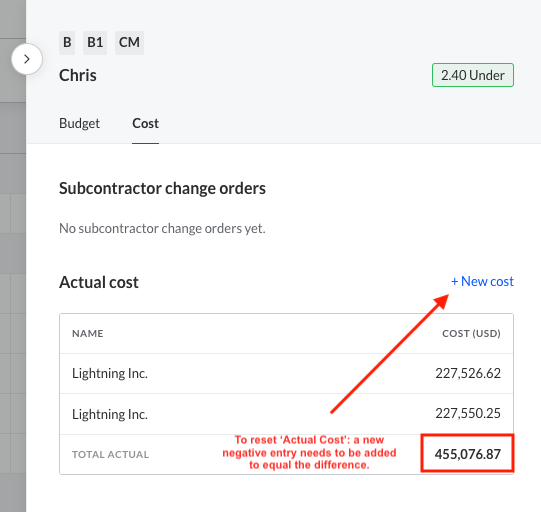Click the Chris item title
Image resolution: width=541 pixels, height=512 pixels.
click(78, 75)
